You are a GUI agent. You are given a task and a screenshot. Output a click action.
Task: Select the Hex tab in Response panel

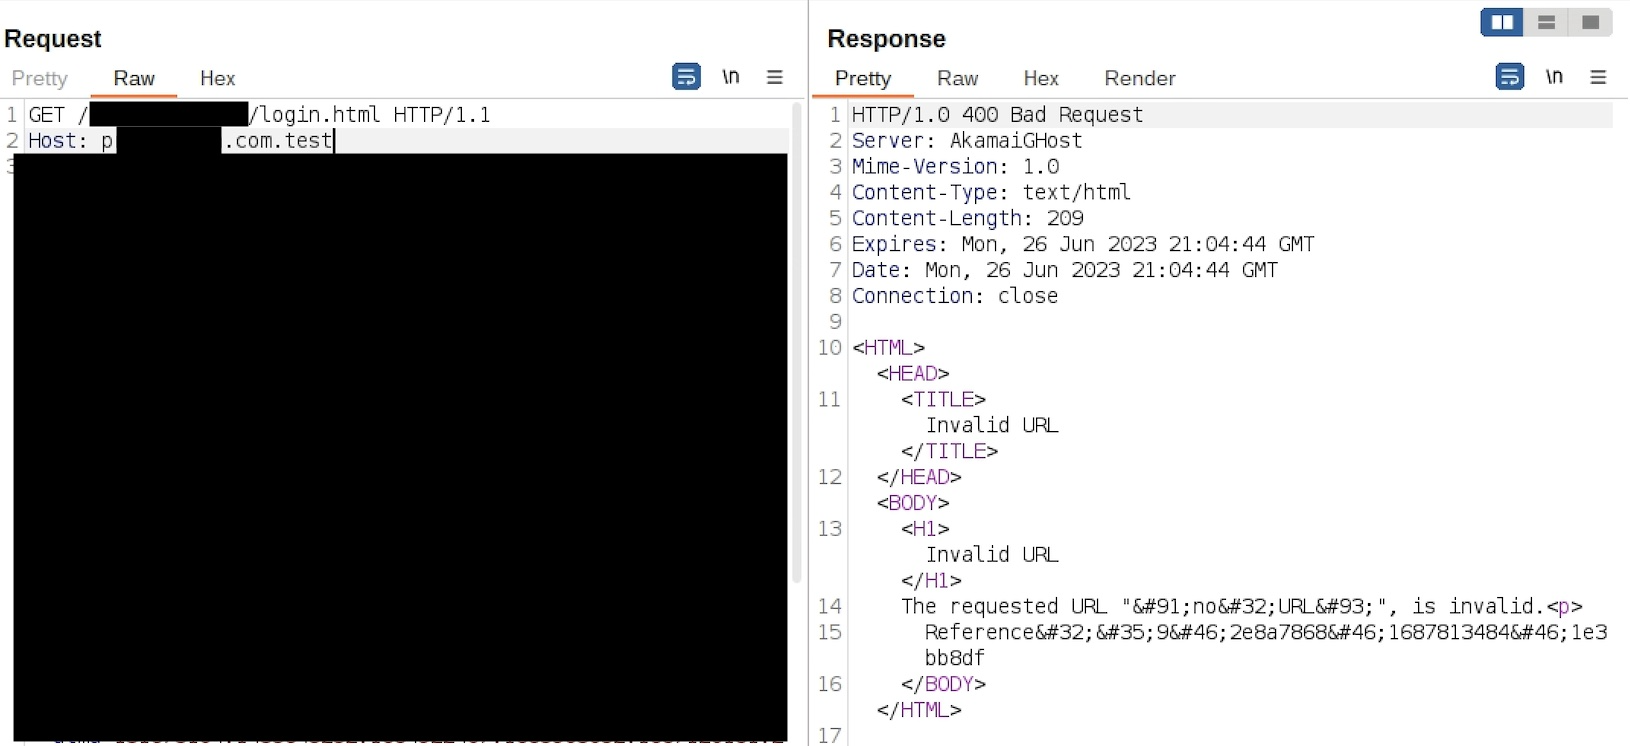pyautogui.click(x=1041, y=78)
